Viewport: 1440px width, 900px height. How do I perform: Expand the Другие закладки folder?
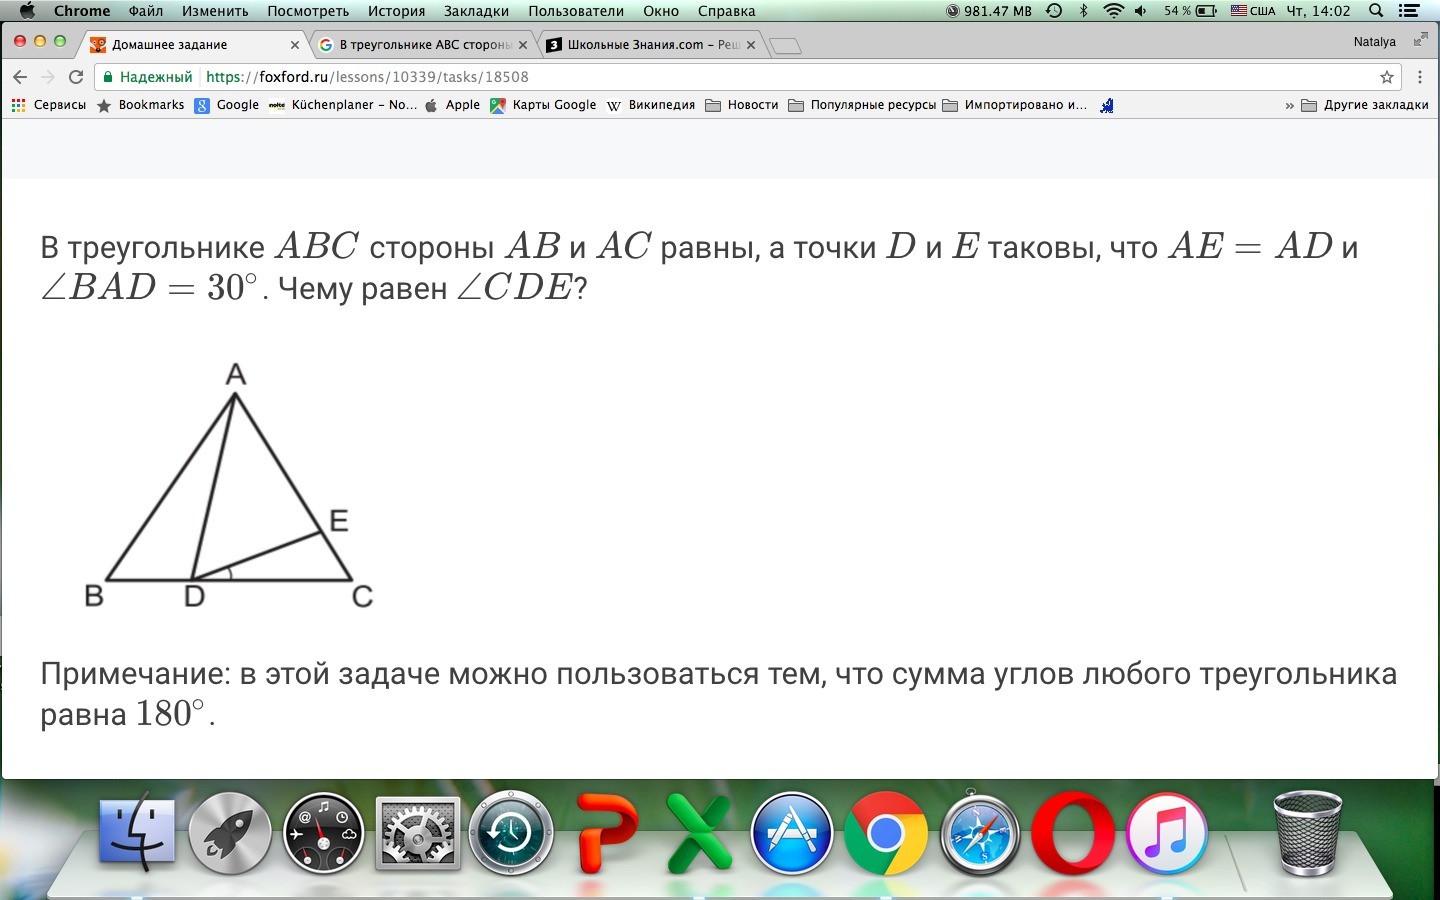pyautogui.click(x=1365, y=105)
